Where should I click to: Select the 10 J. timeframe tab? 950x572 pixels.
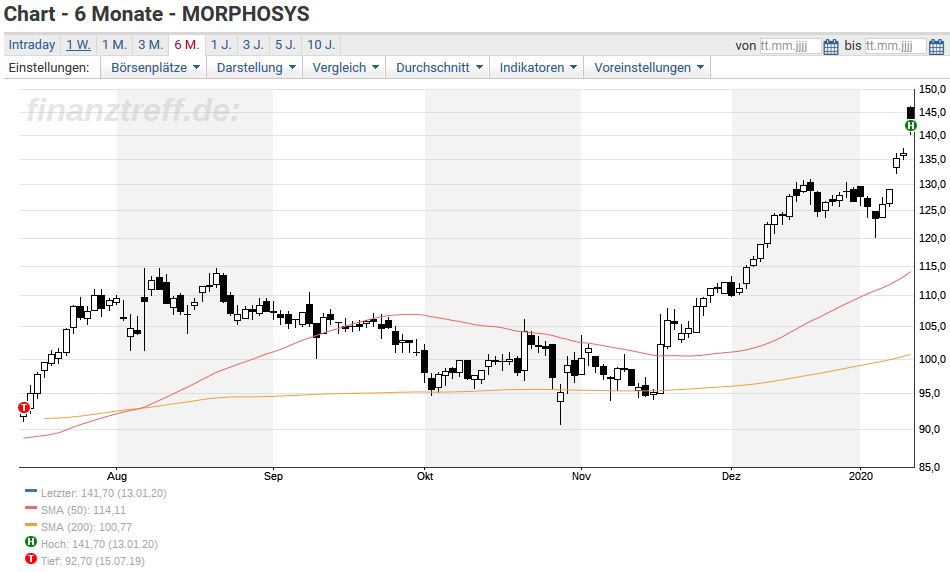click(321, 45)
